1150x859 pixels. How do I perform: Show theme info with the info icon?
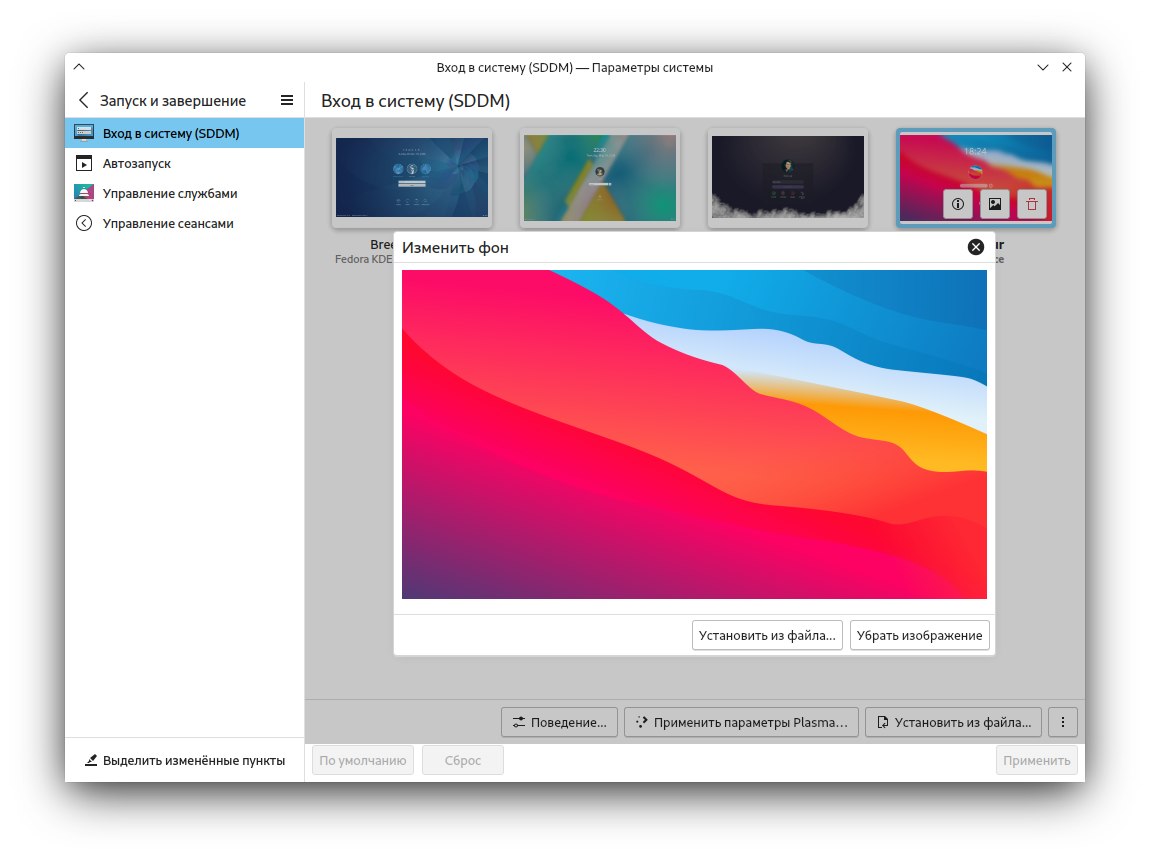[958, 205]
